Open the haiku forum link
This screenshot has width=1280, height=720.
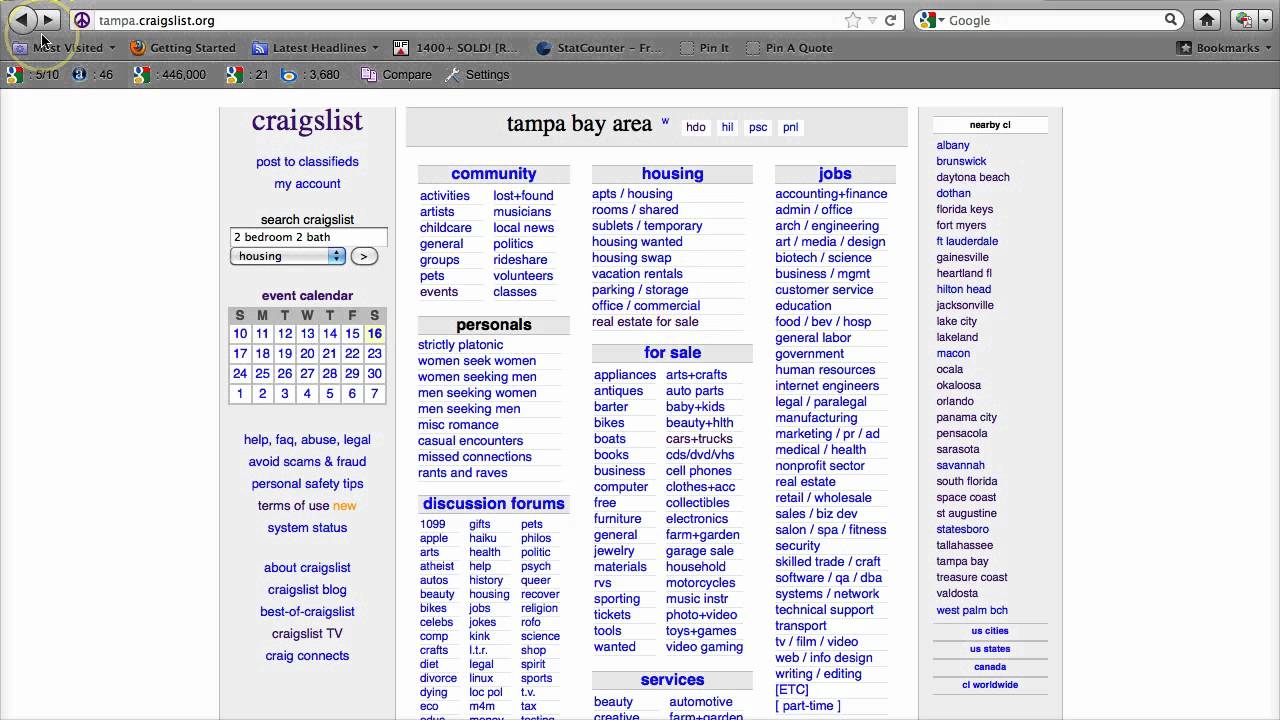pos(481,538)
